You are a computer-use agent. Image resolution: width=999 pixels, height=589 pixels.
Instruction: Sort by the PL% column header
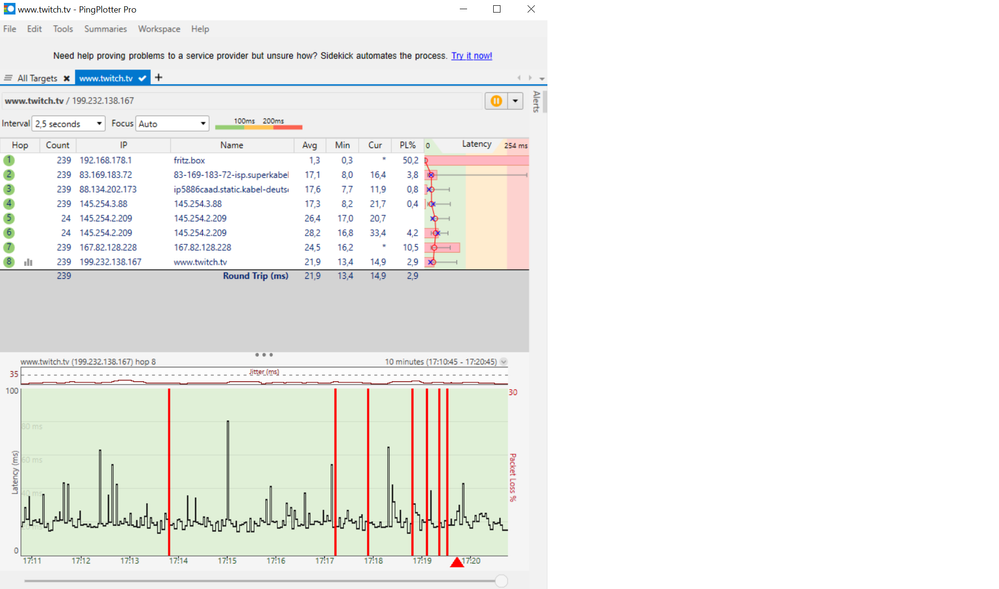point(408,145)
